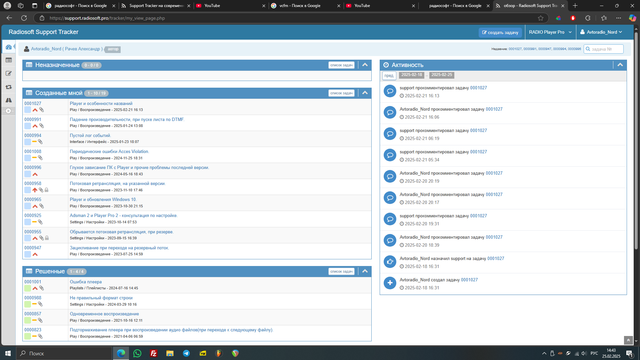Click the создать задачу button
640x360 pixels.
[500, 33]
